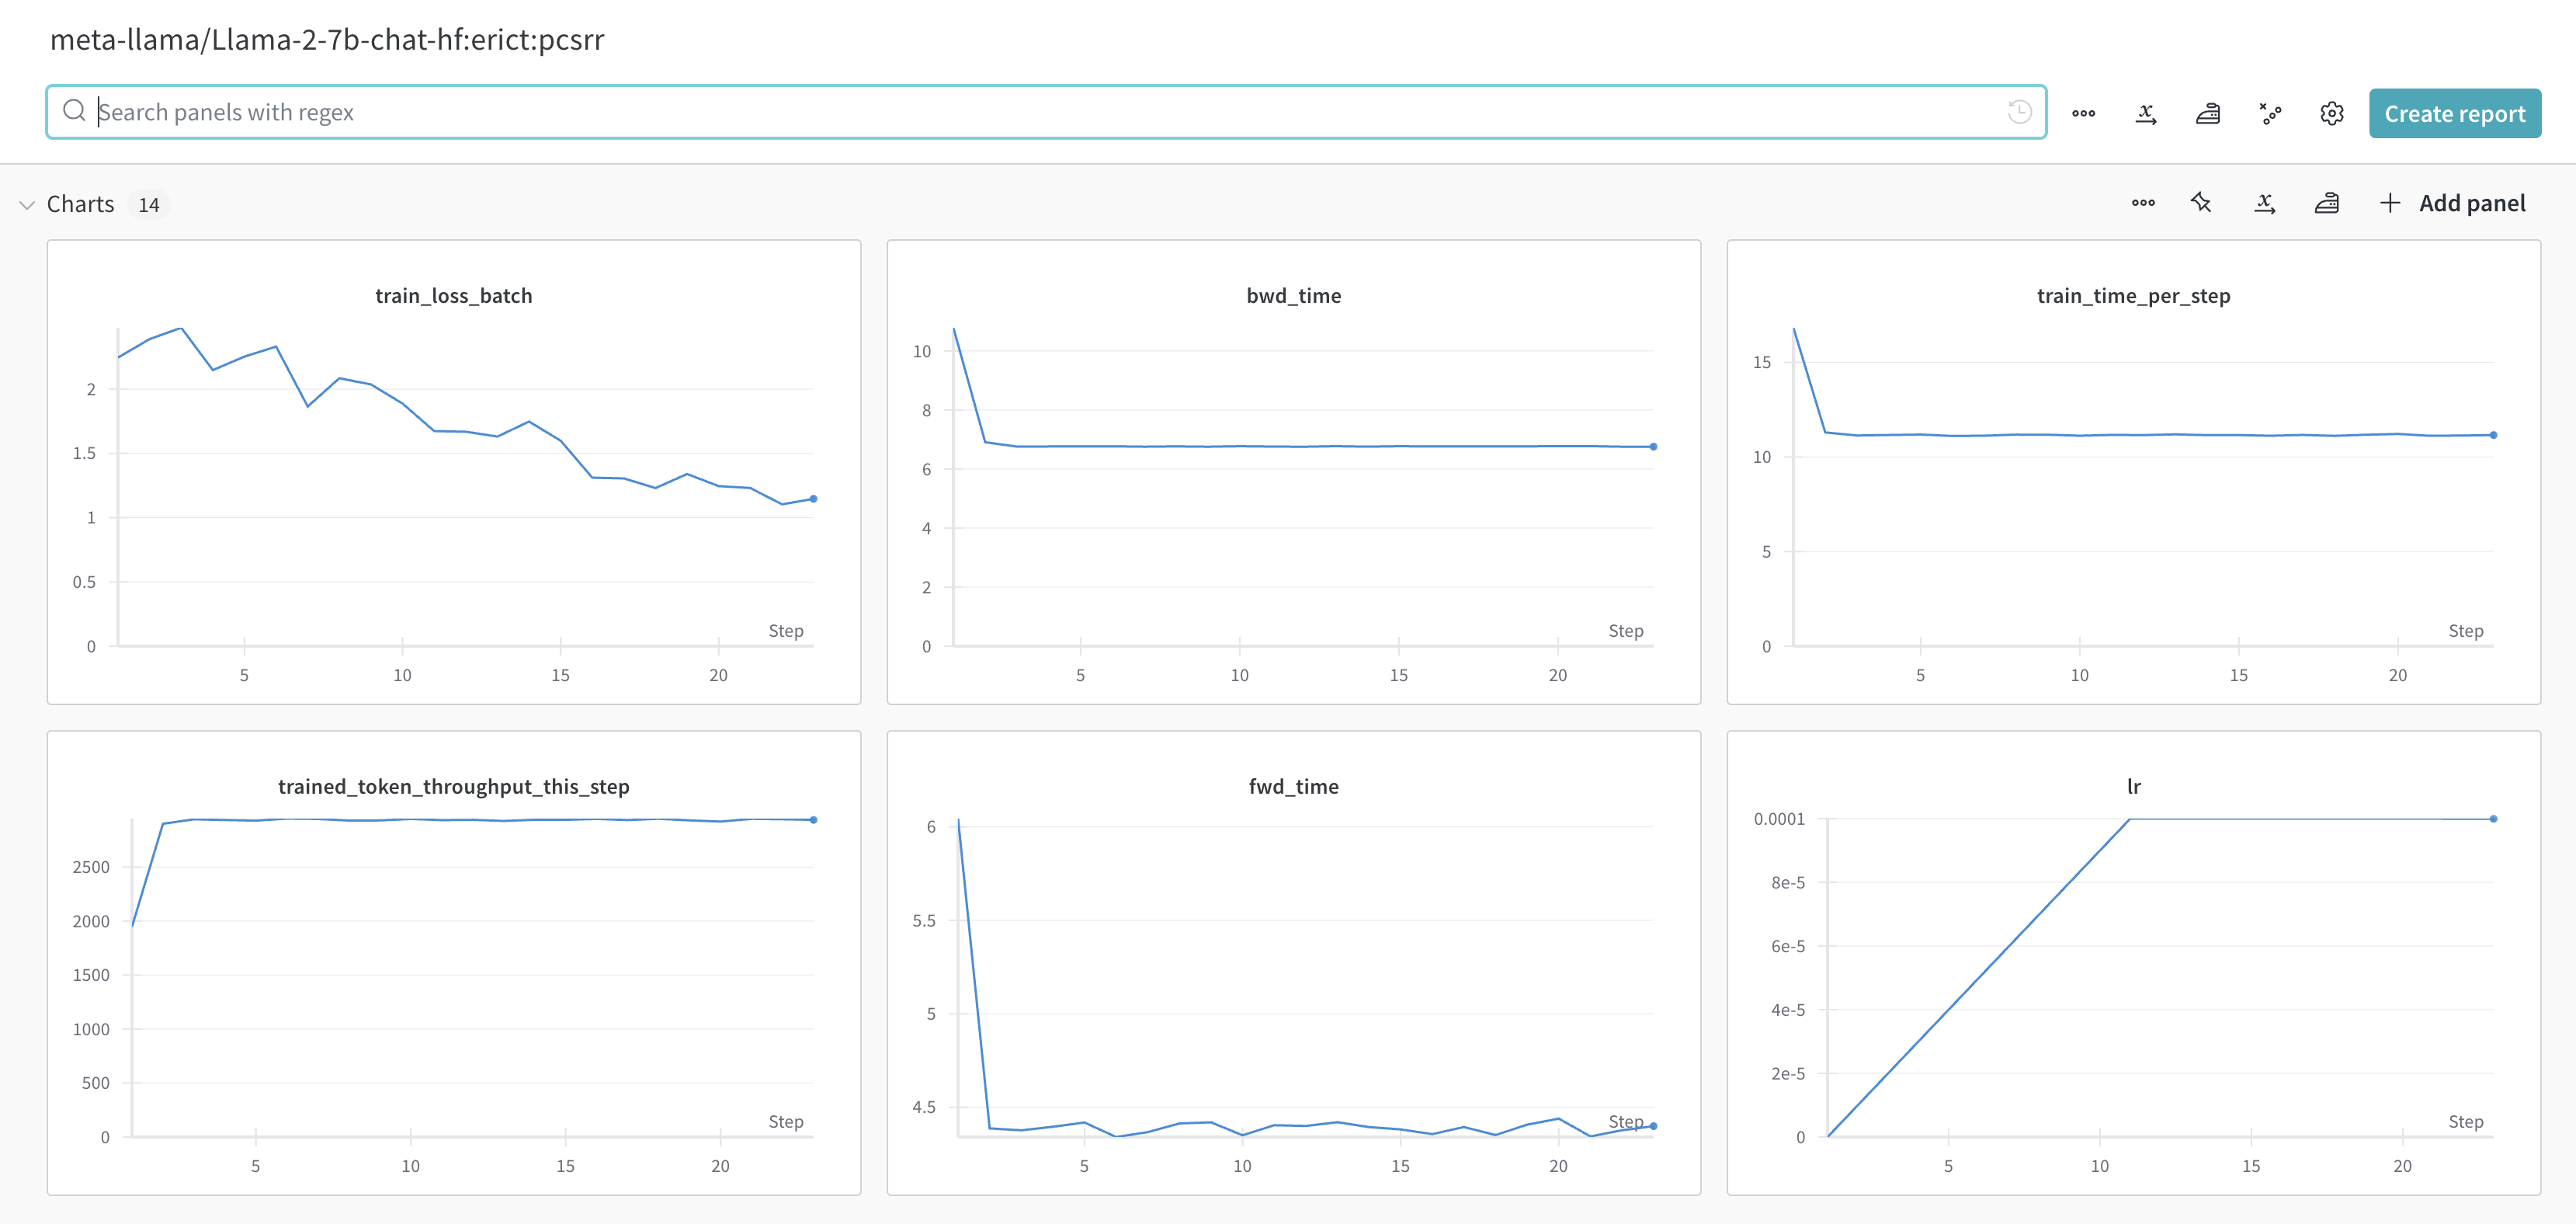Click the 2500 y-axis label in throughput chart

pyautogui.click(x=91, y=867)
